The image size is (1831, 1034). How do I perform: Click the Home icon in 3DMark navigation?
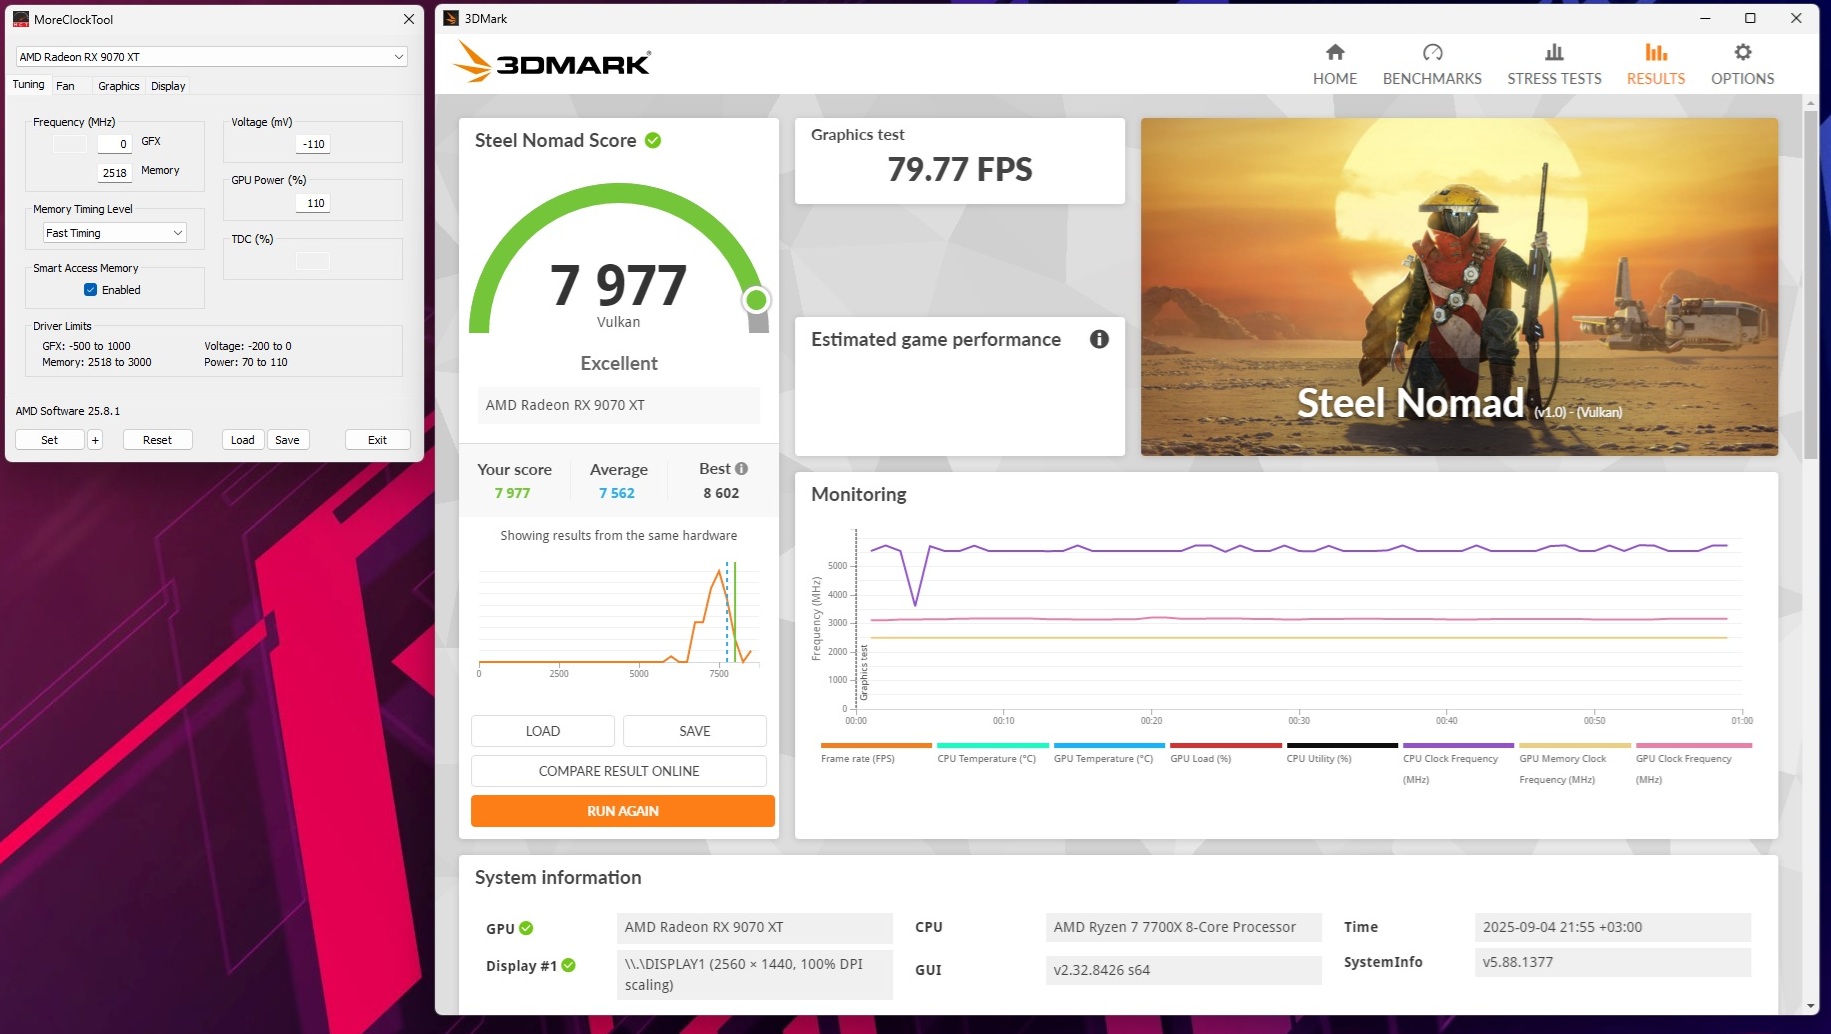click(1335, 52)
